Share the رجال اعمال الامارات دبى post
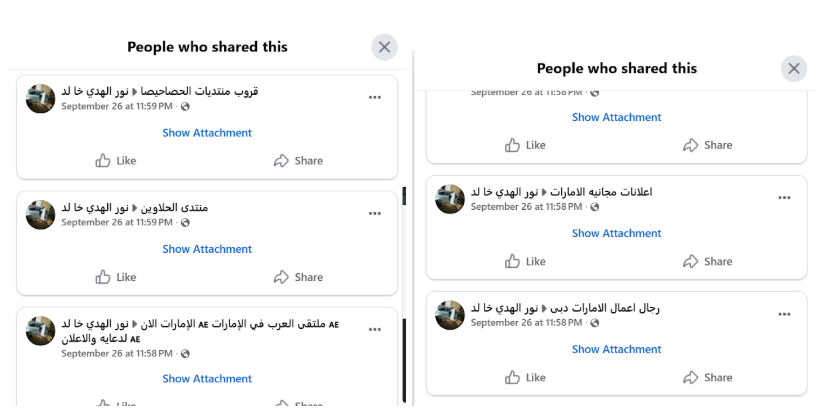Viewport: 818px width, 408px height. [707, 377]
